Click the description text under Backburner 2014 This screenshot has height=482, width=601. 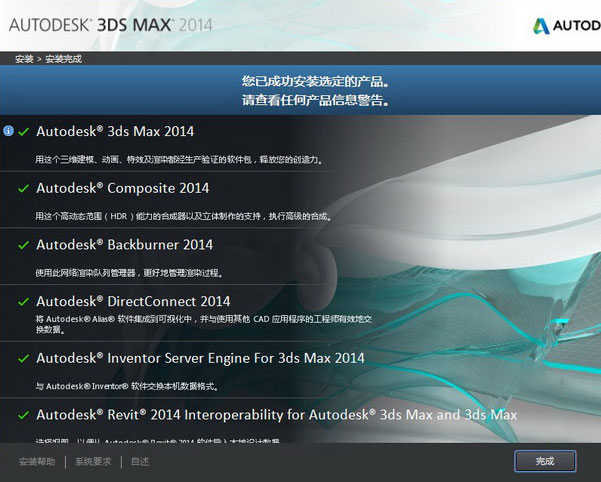click(129, 273)
